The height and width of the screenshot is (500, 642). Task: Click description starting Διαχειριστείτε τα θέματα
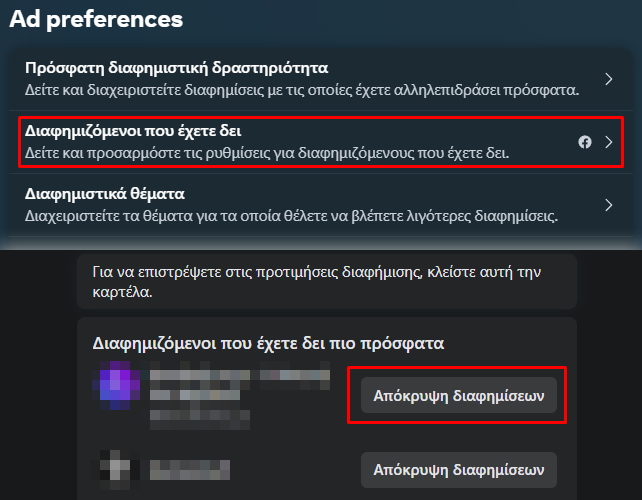pos(292,216)
